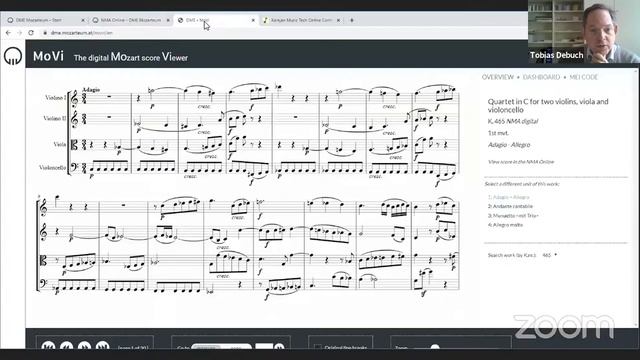The height and width of the screenshot is (360, 640).
Task: Click the 'Select a different unit of this work' label
Action: 522,184
